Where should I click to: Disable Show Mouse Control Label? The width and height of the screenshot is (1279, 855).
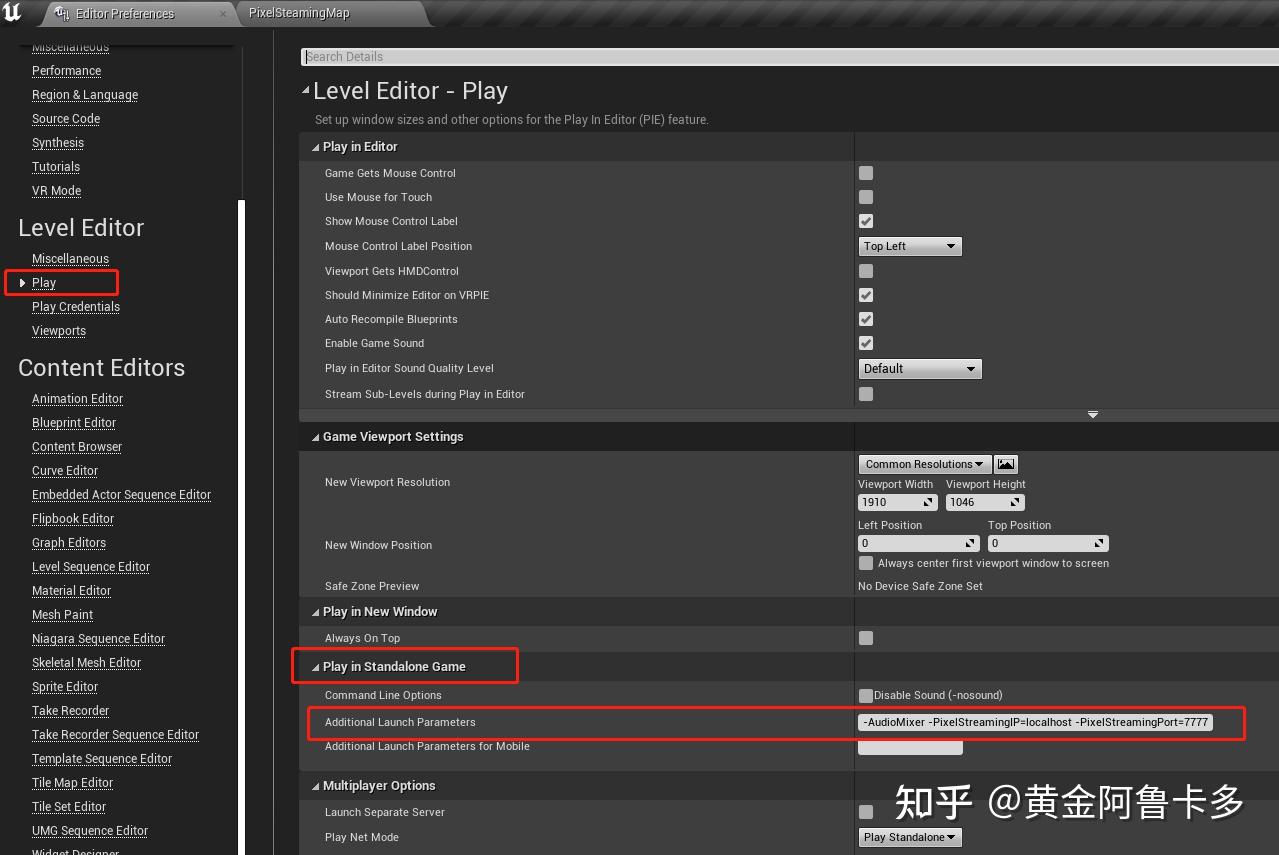pyautogui.click(x=865, y=221)
